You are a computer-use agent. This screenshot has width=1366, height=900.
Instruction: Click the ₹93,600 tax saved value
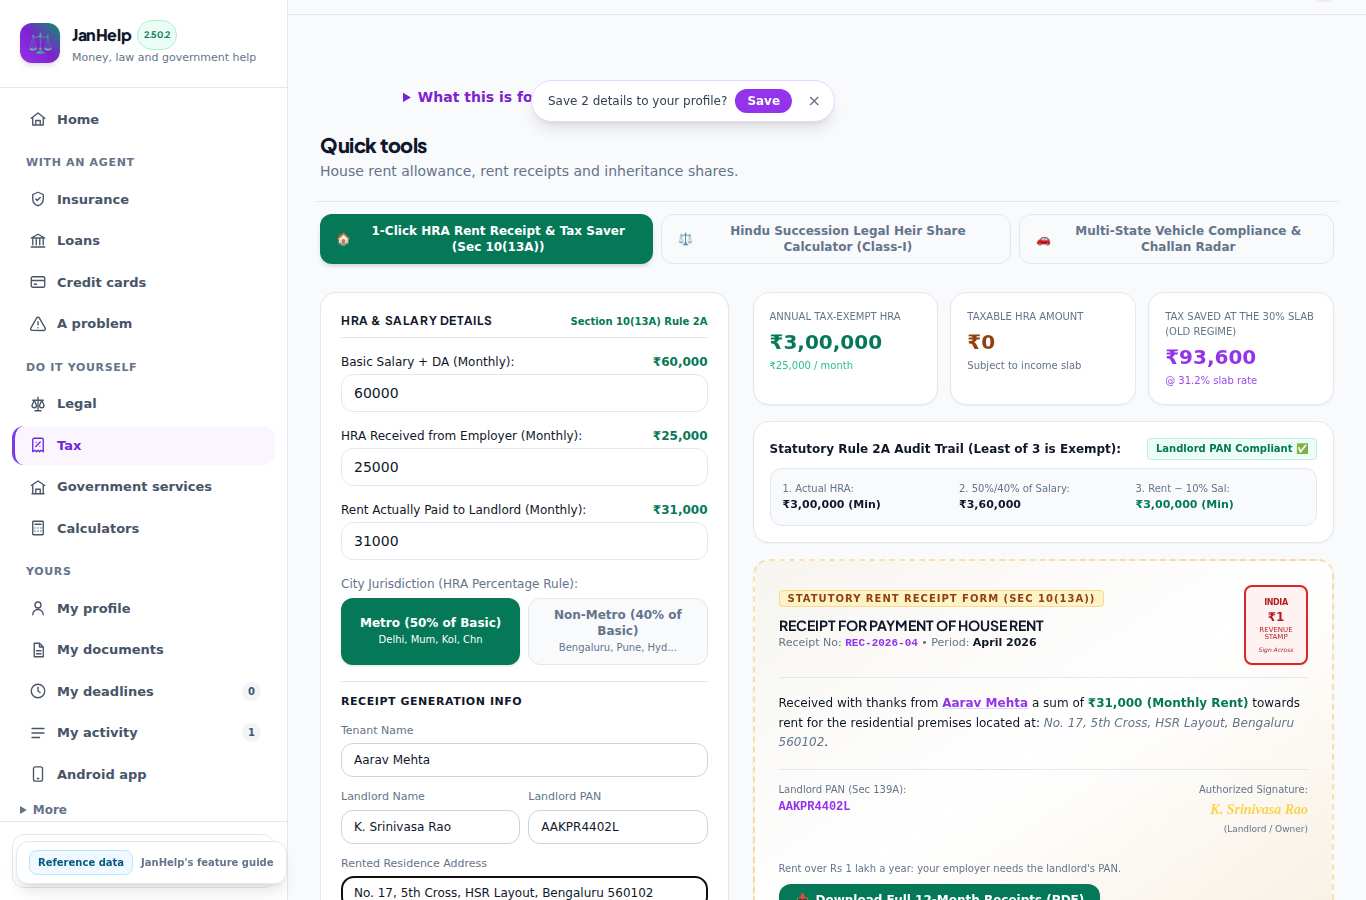1210,357
